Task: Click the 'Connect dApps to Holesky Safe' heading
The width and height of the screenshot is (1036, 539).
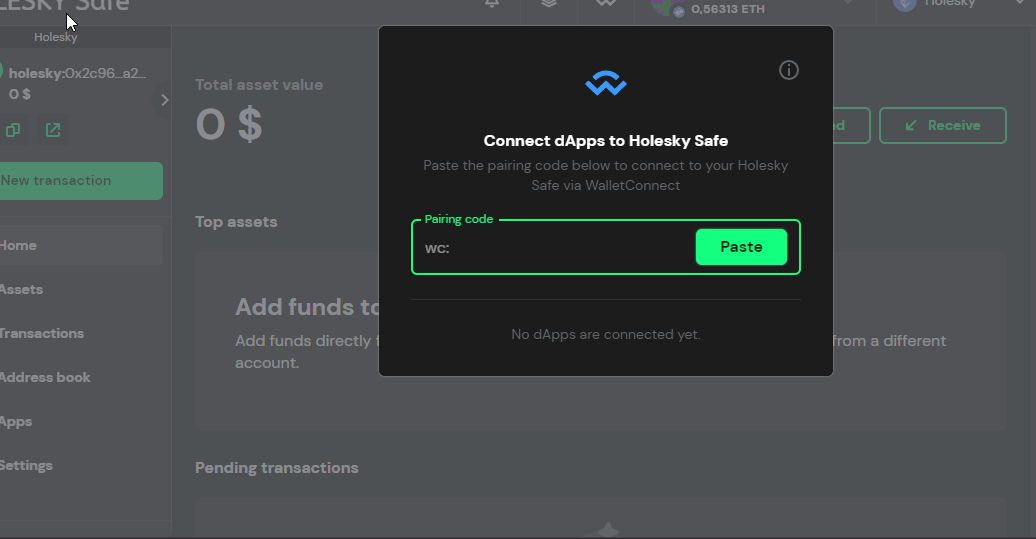Action: point(606,141)
